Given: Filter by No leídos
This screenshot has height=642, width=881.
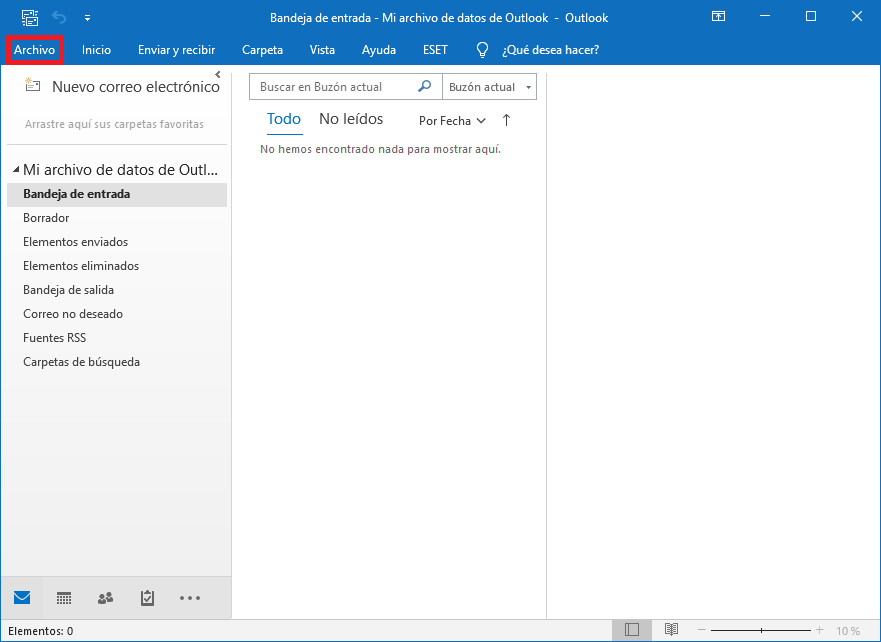Looking at the screenshot, I should (x=351, y=119).
